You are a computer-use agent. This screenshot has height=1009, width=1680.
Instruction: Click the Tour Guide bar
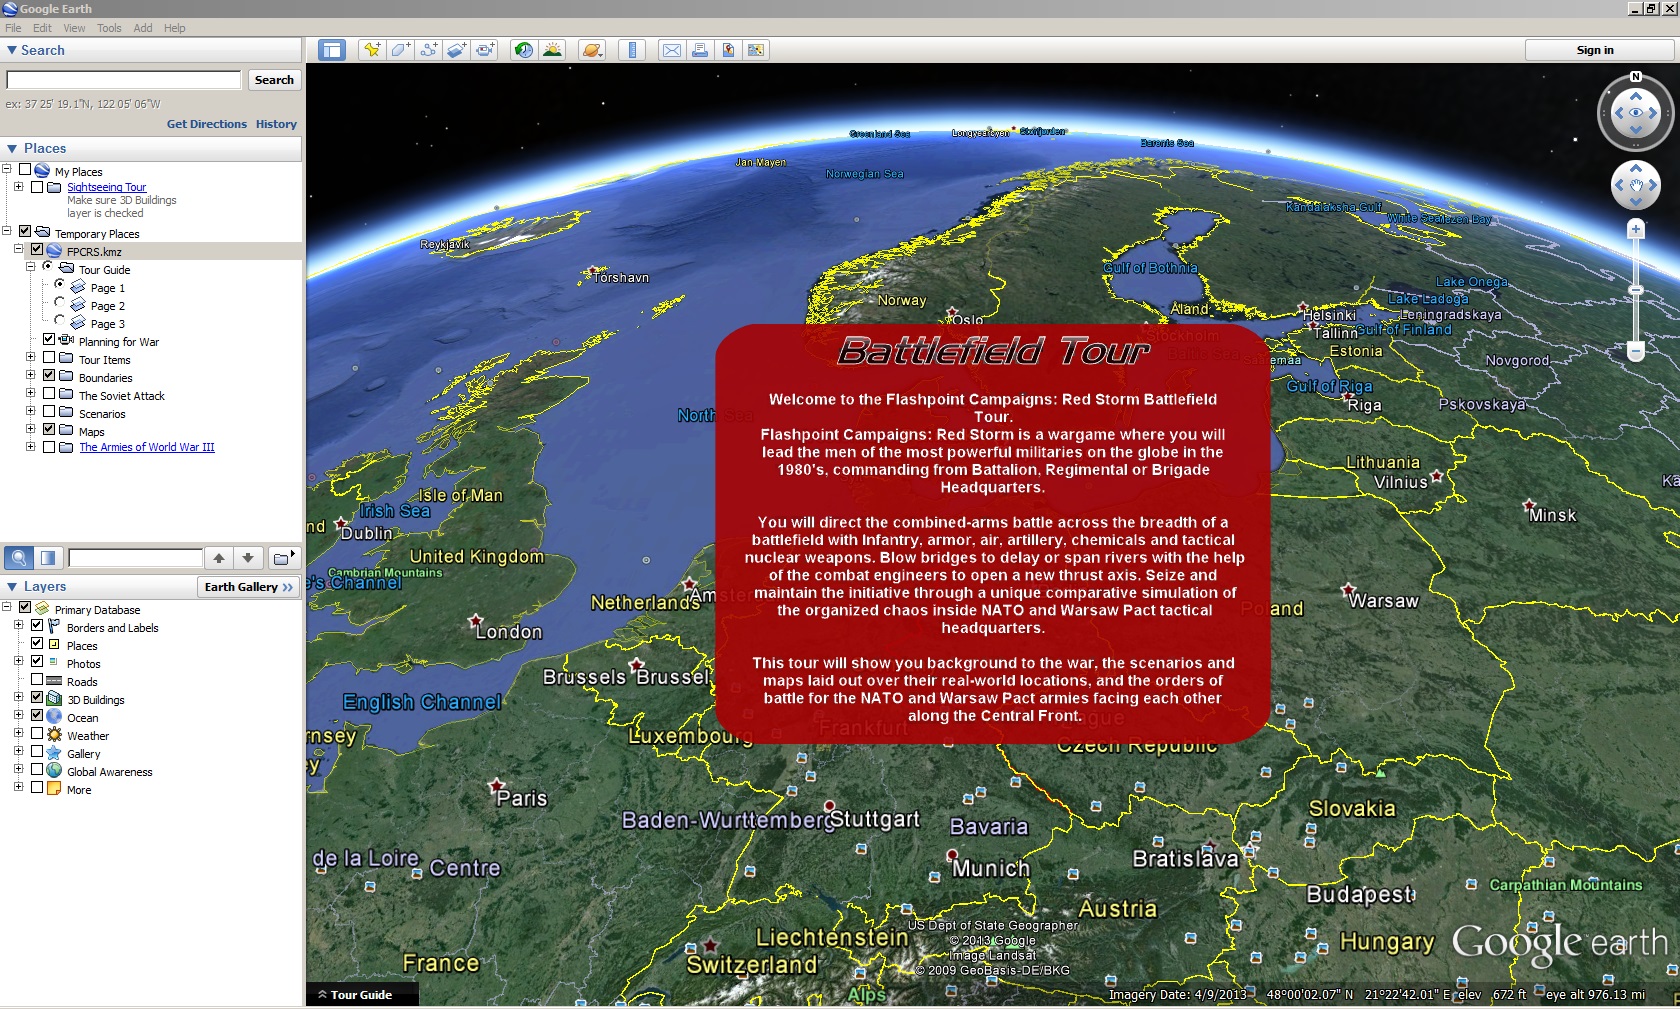pos(362,995)
